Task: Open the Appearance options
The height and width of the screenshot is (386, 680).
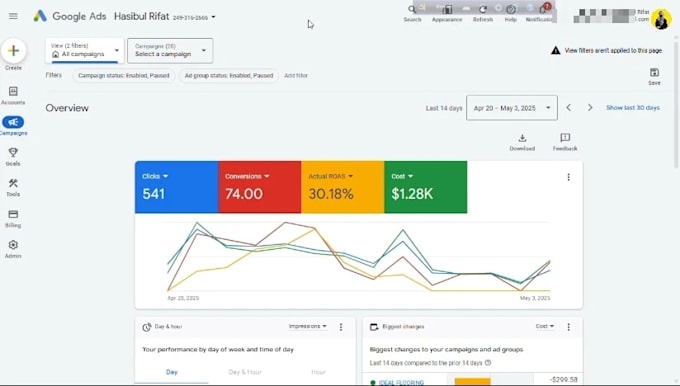Action: (x=447, y=13)
